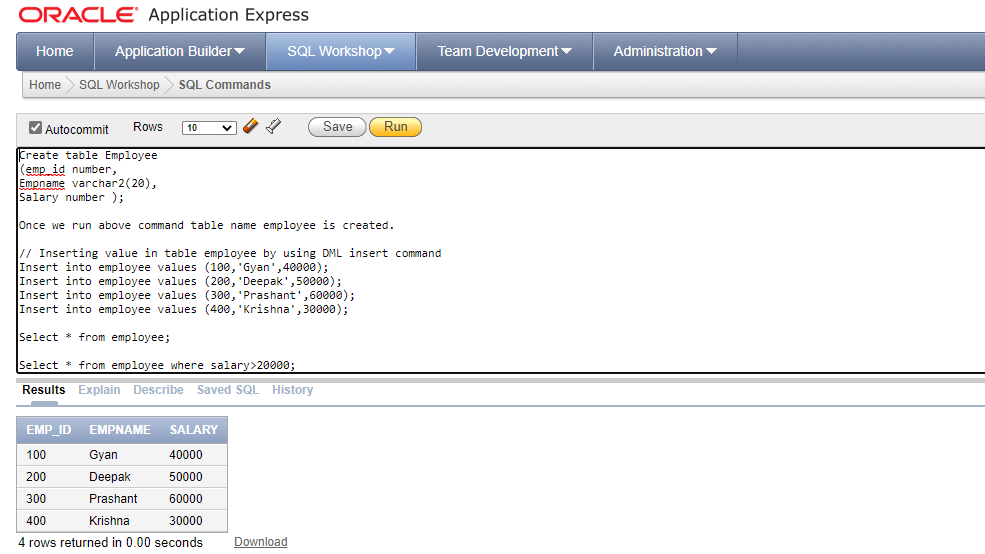Switch to the Describe tab
The image size is (985, 554).
pyautogui.click(x=158, y=390)
